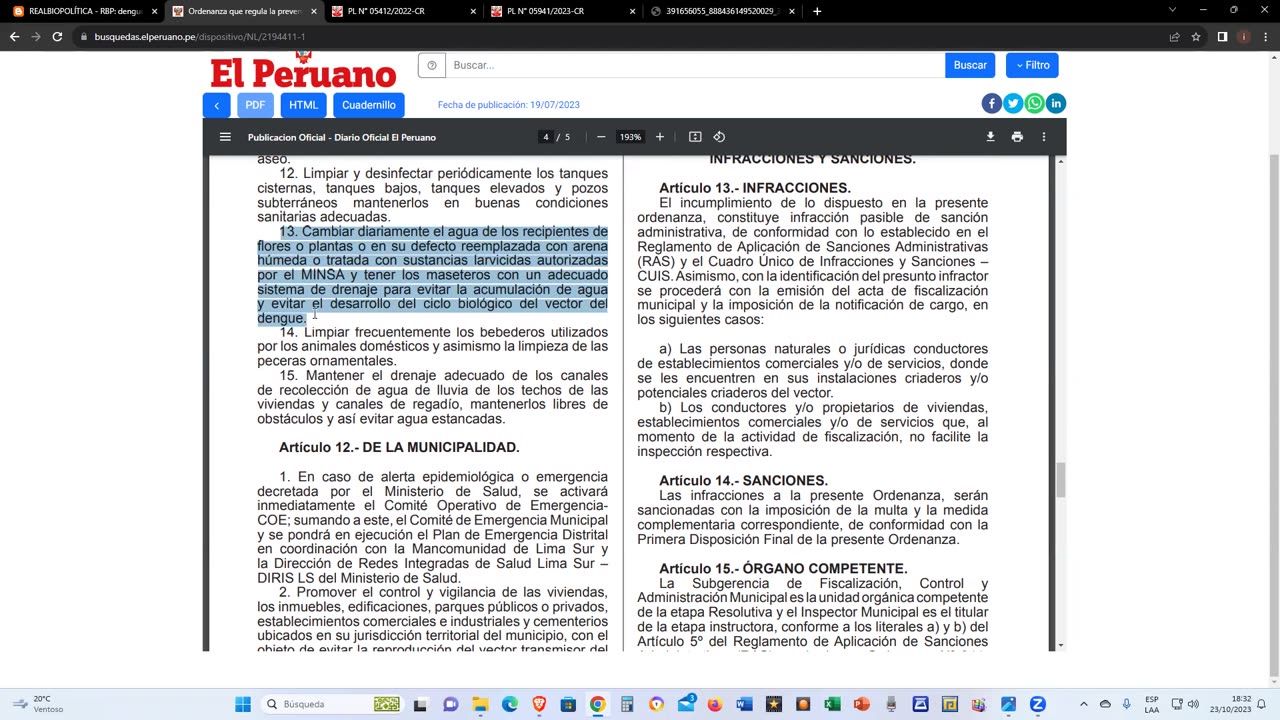Reload the current page

coord(57,37)
